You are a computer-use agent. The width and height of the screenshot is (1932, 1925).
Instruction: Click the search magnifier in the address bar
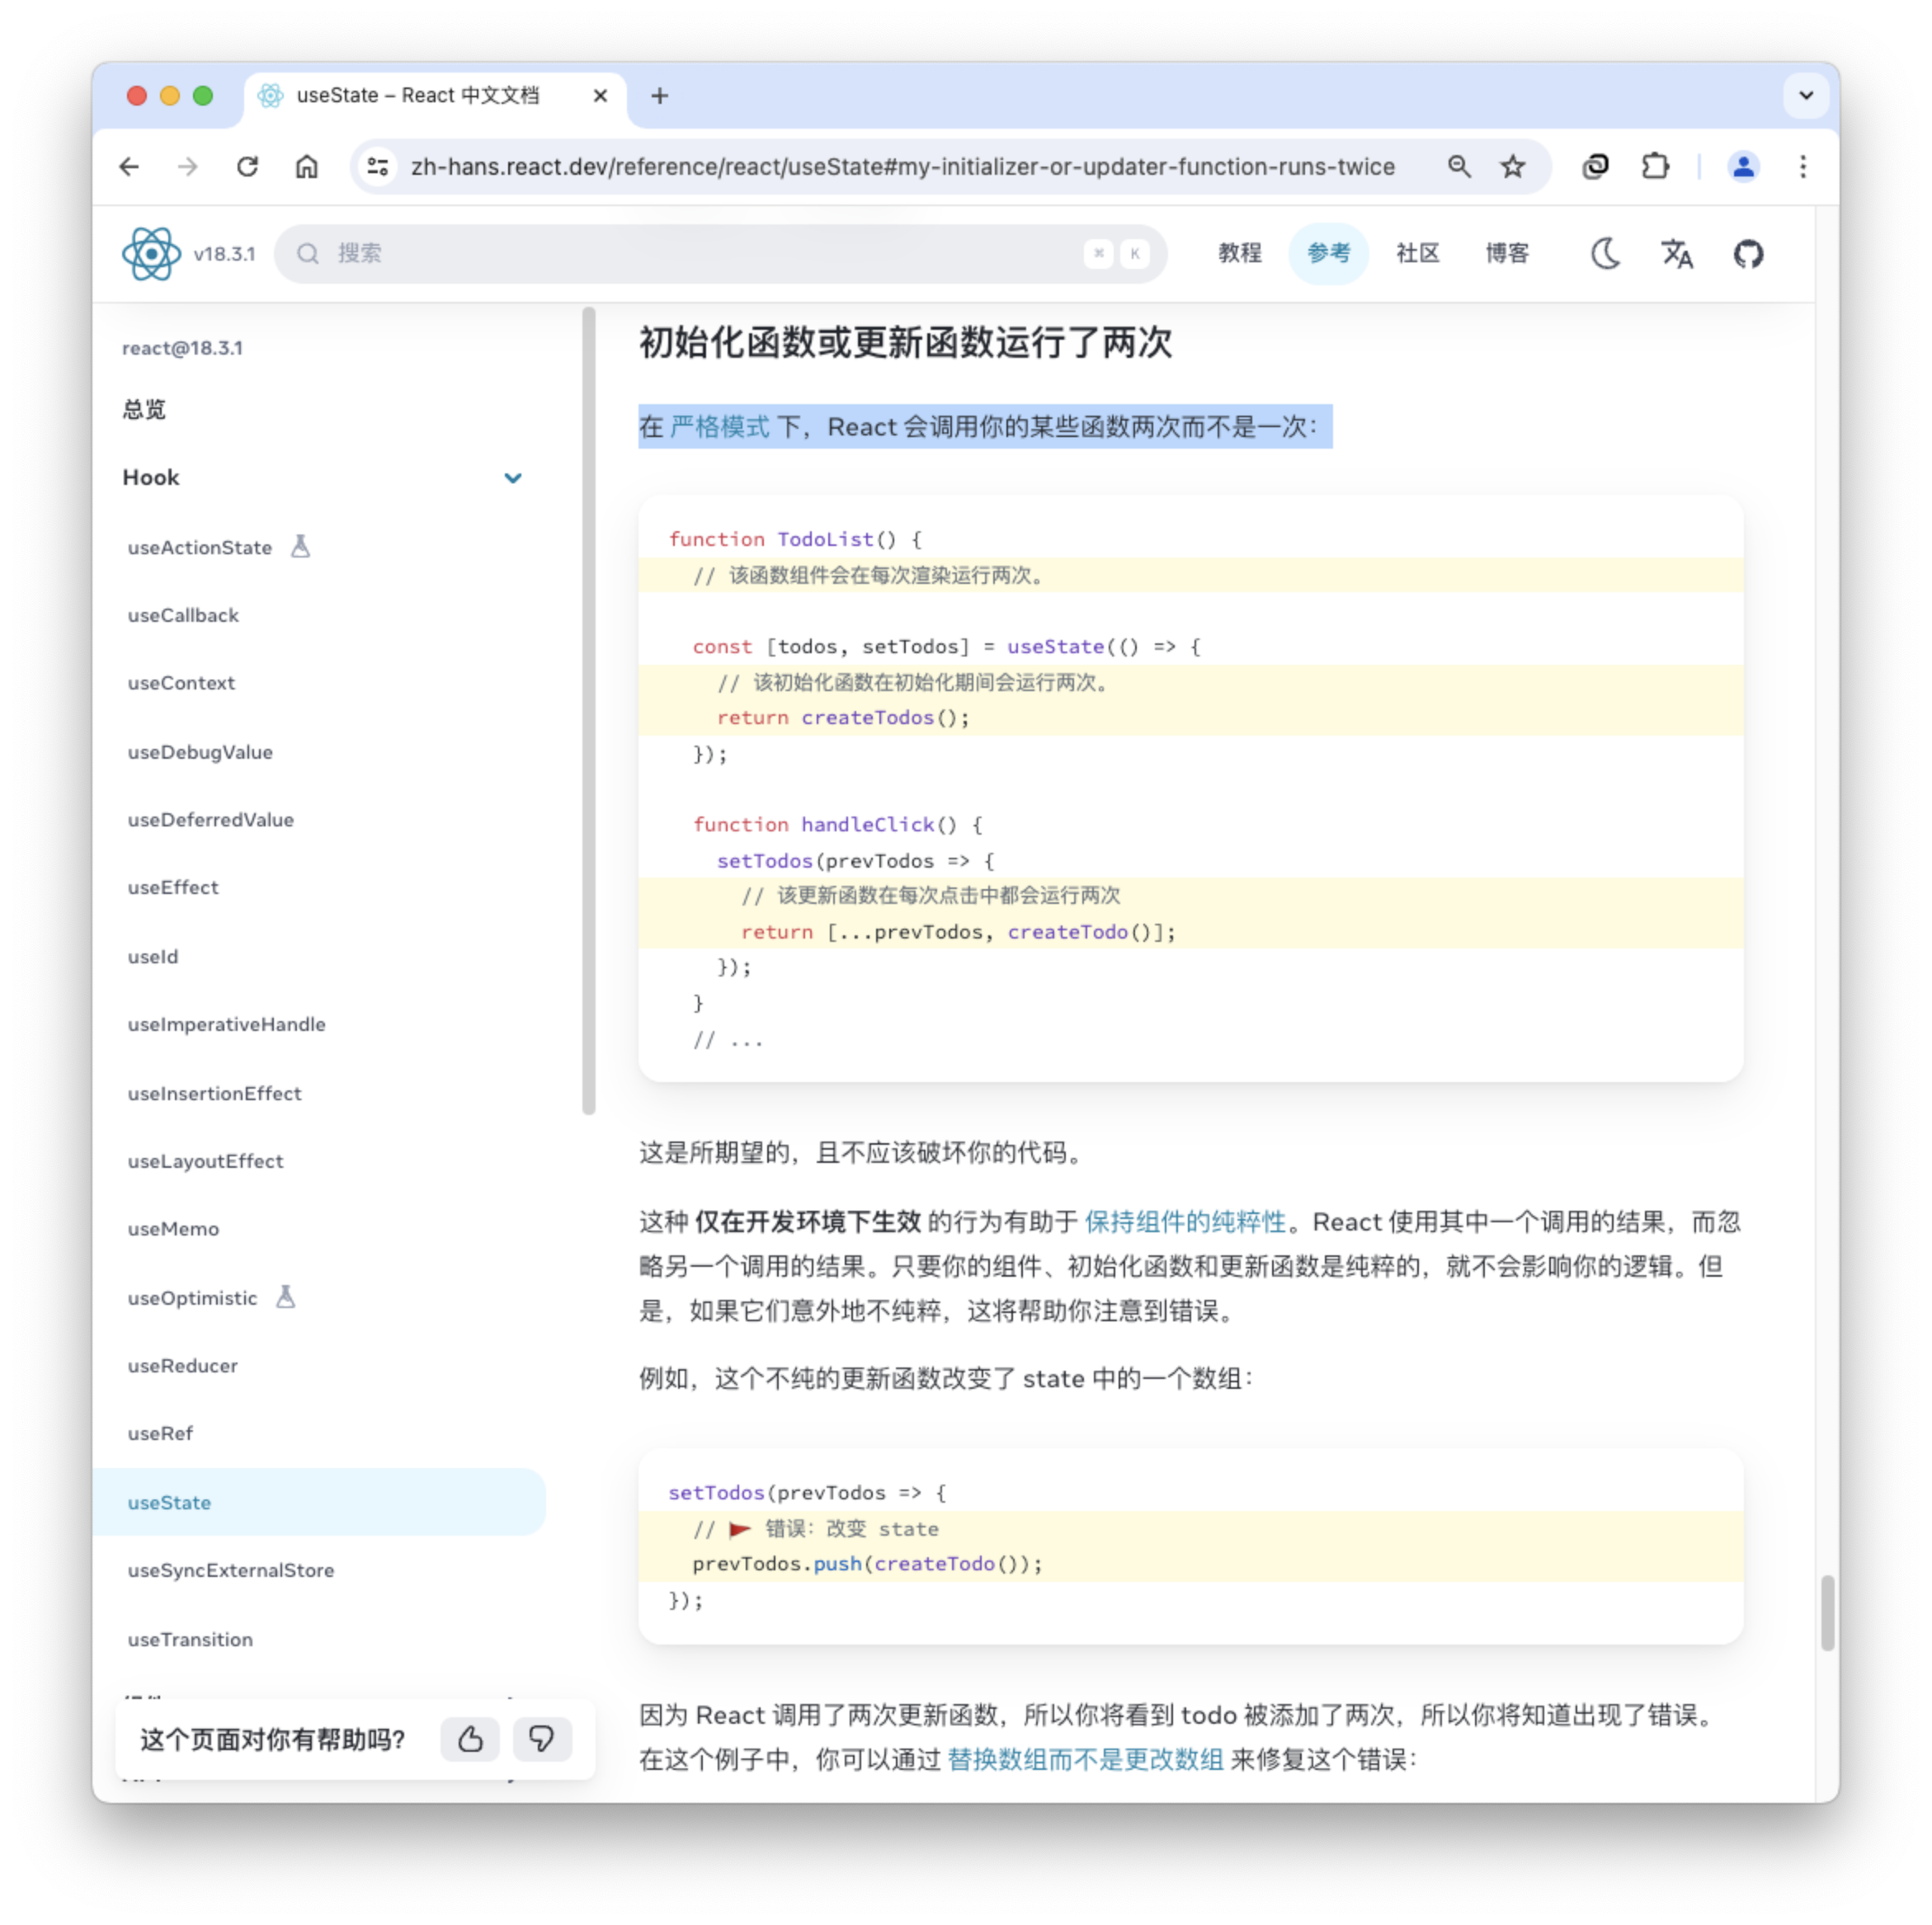(1459, 166)
